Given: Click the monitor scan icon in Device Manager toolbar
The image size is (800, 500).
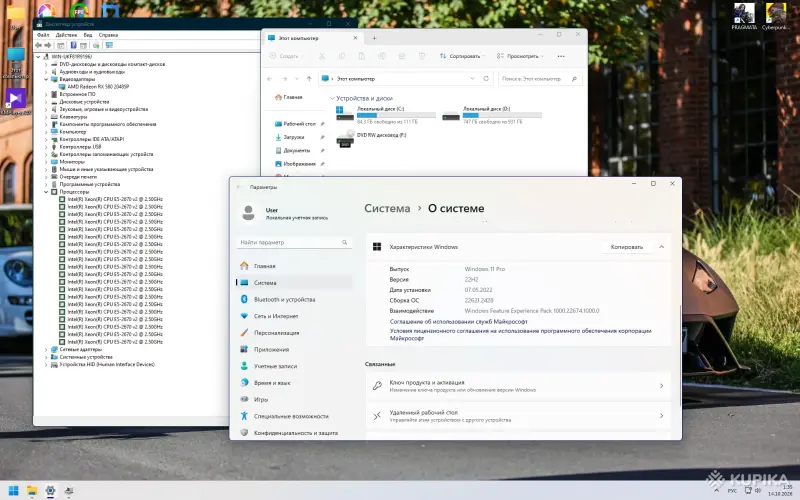Looking at the screenshot, I should (109, 45).
